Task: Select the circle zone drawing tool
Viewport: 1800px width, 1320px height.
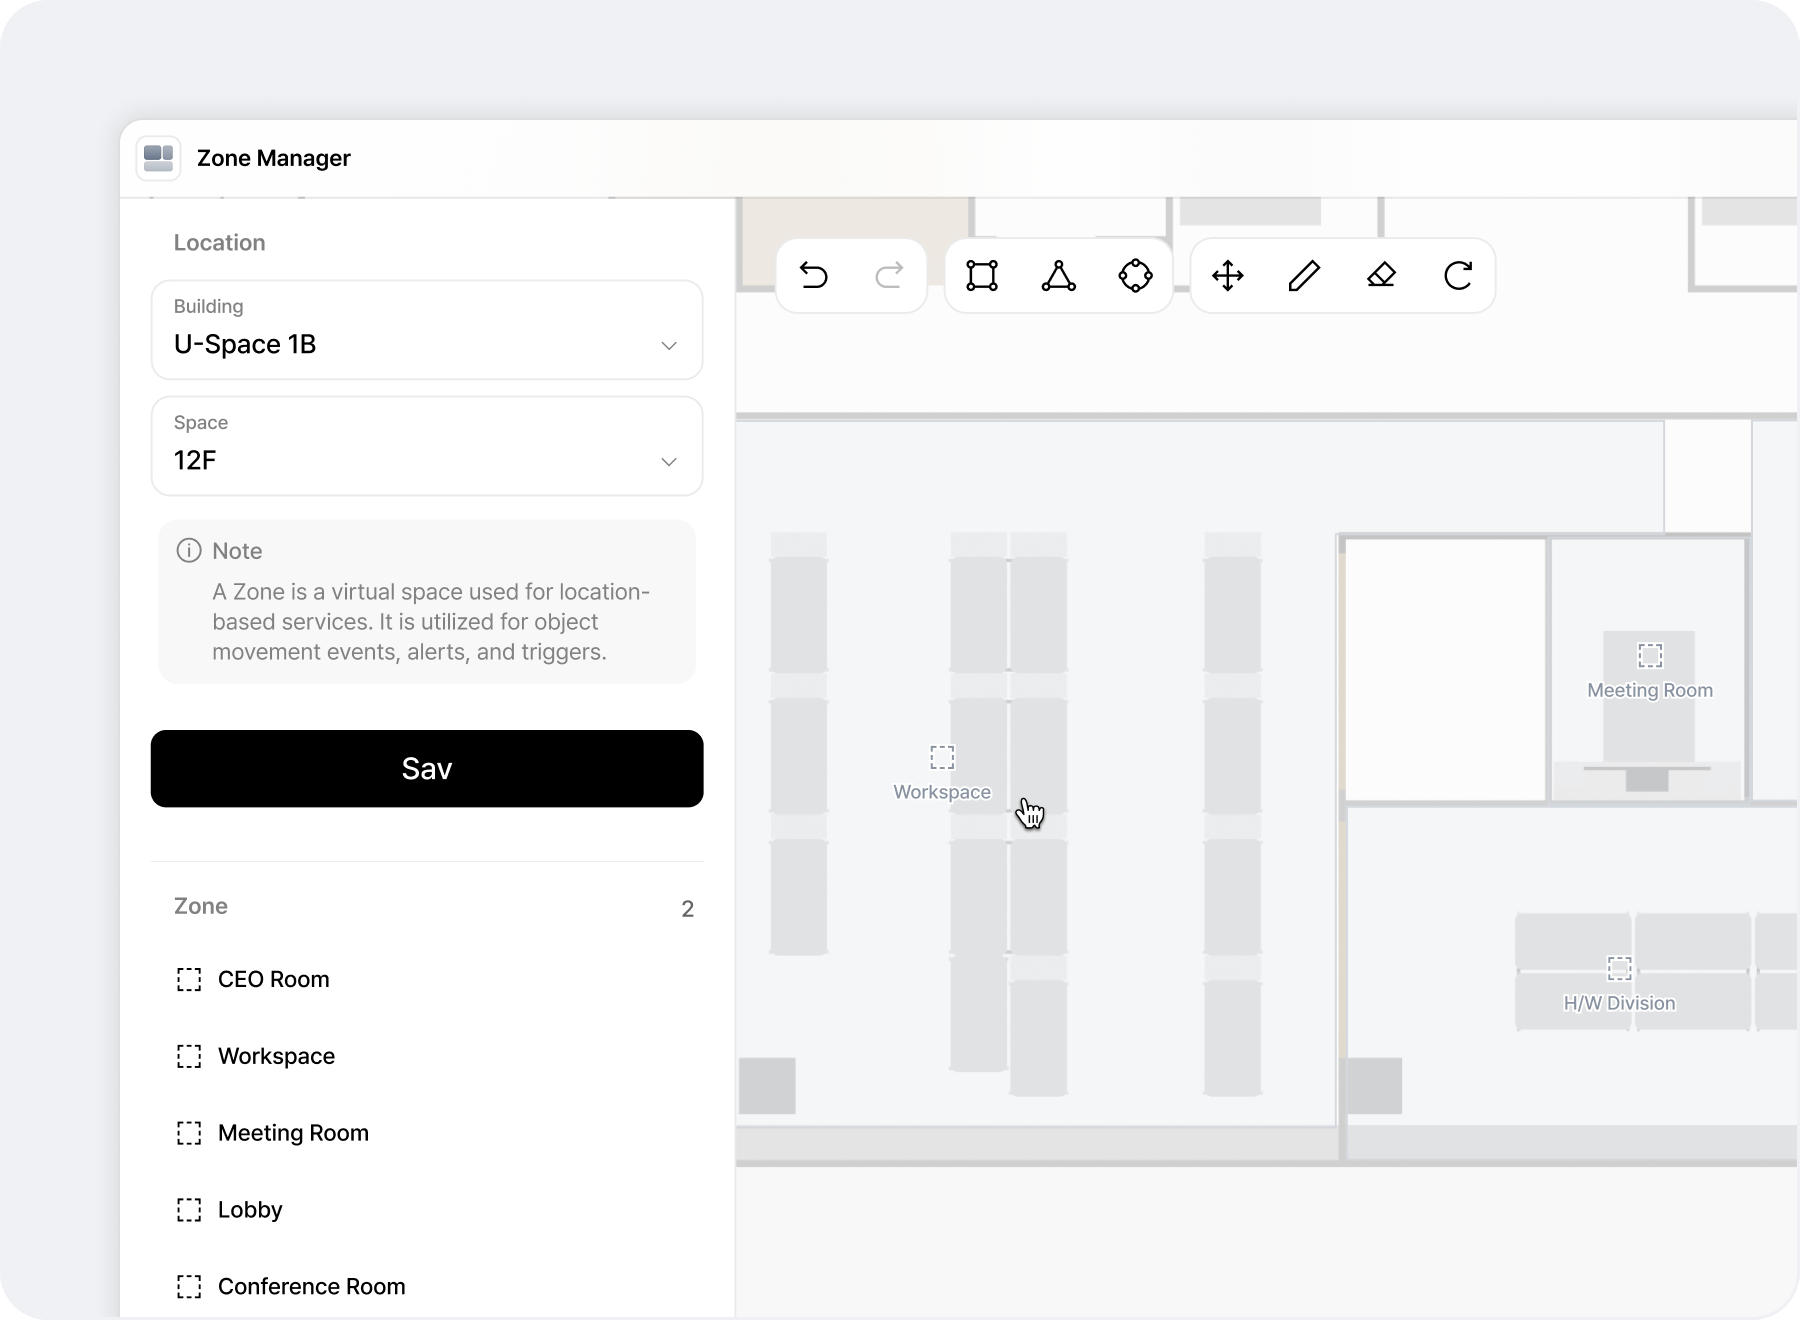Action: (1135, 275)
